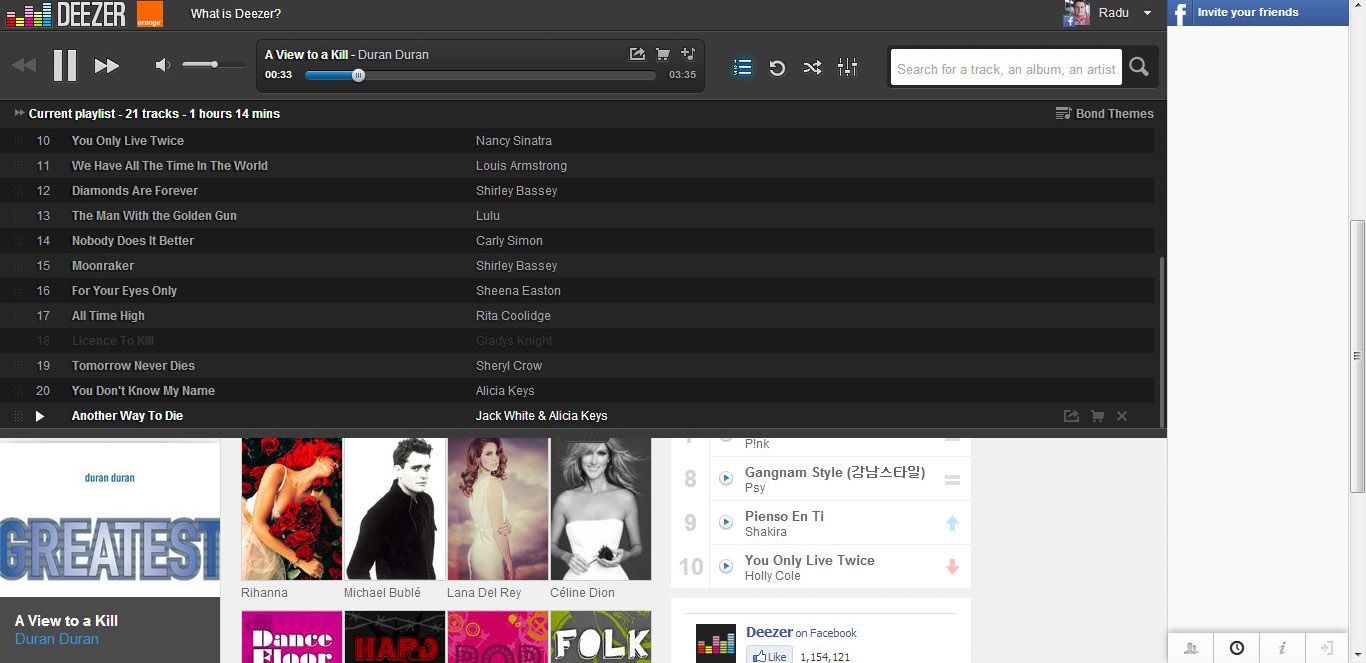Play The Man With the Golden Gun
The height and width of the screenshot is (663, 1366).
(x=154, y=216)
